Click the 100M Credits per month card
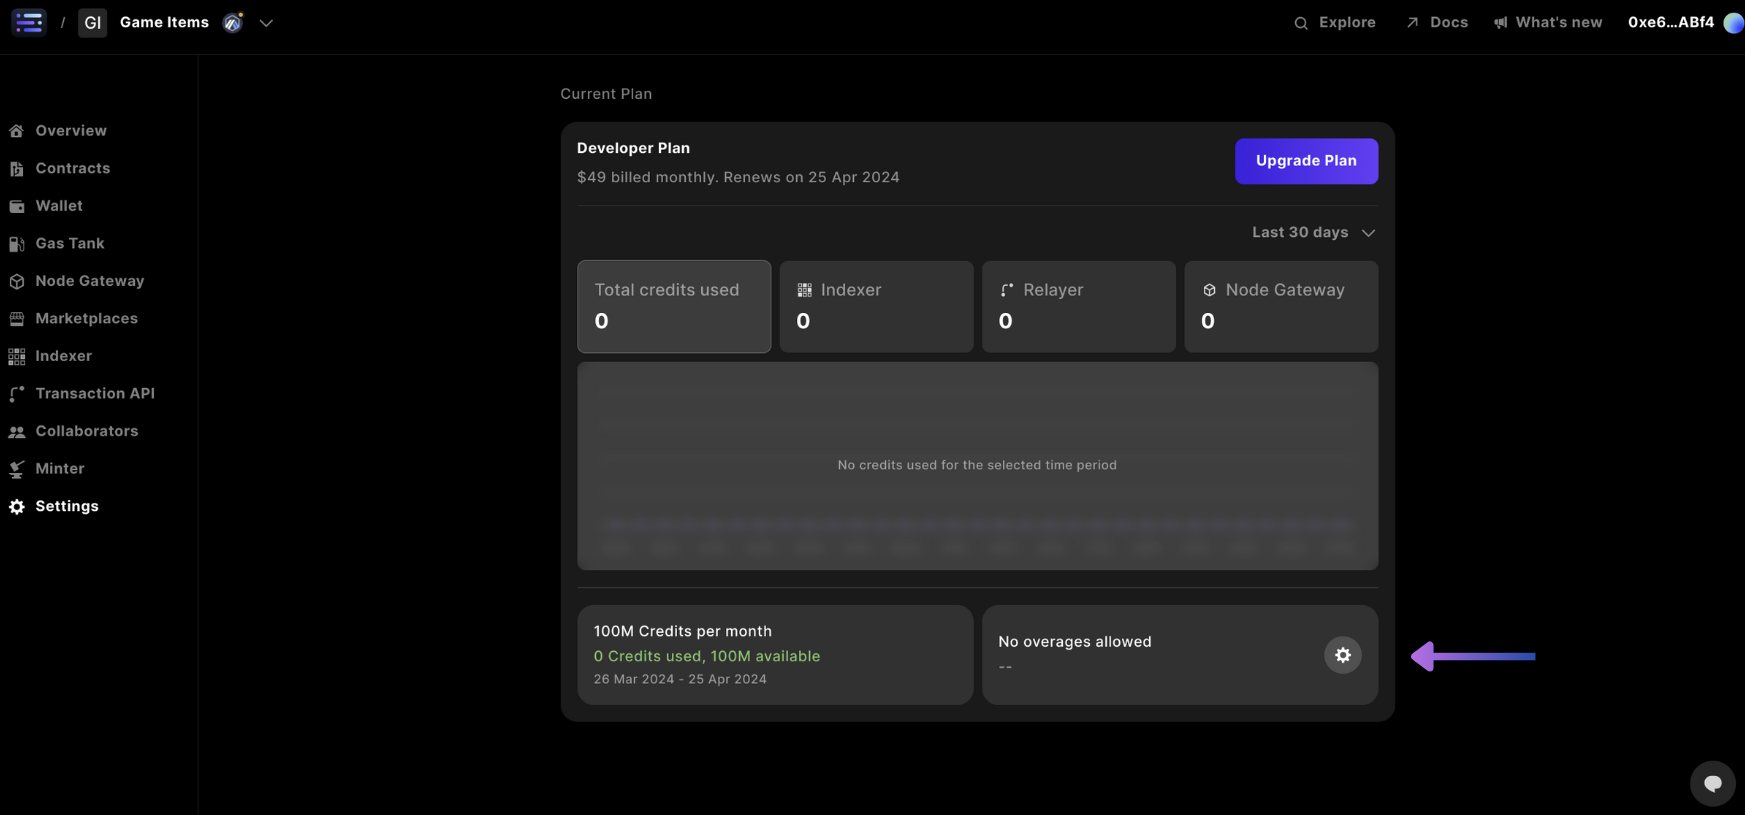 pos(775,655)
